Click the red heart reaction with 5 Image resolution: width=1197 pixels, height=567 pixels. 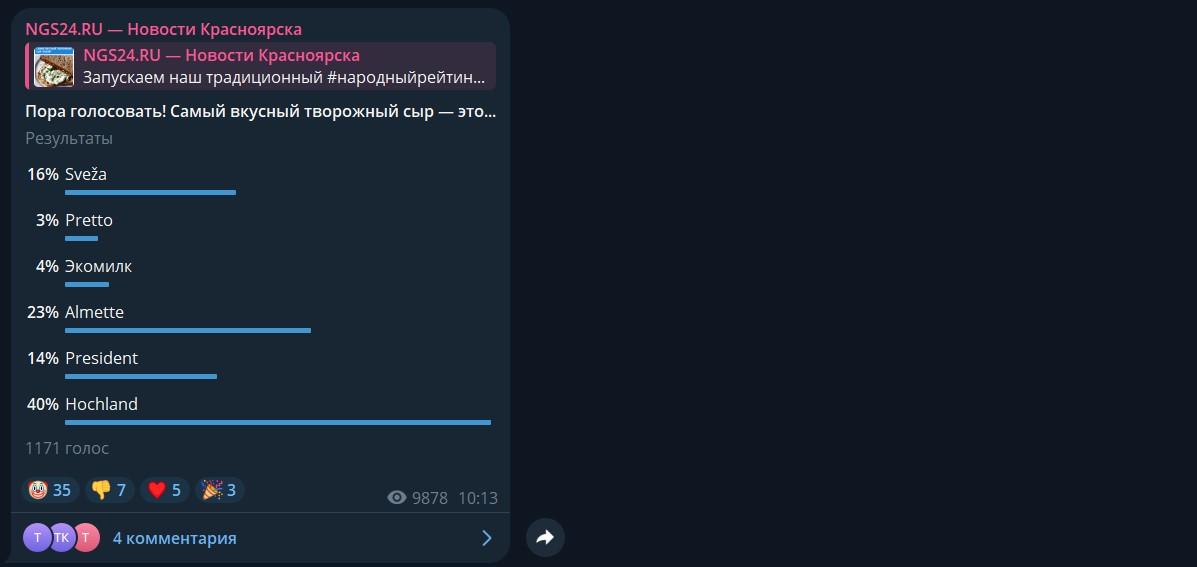(x=165, y=490)
